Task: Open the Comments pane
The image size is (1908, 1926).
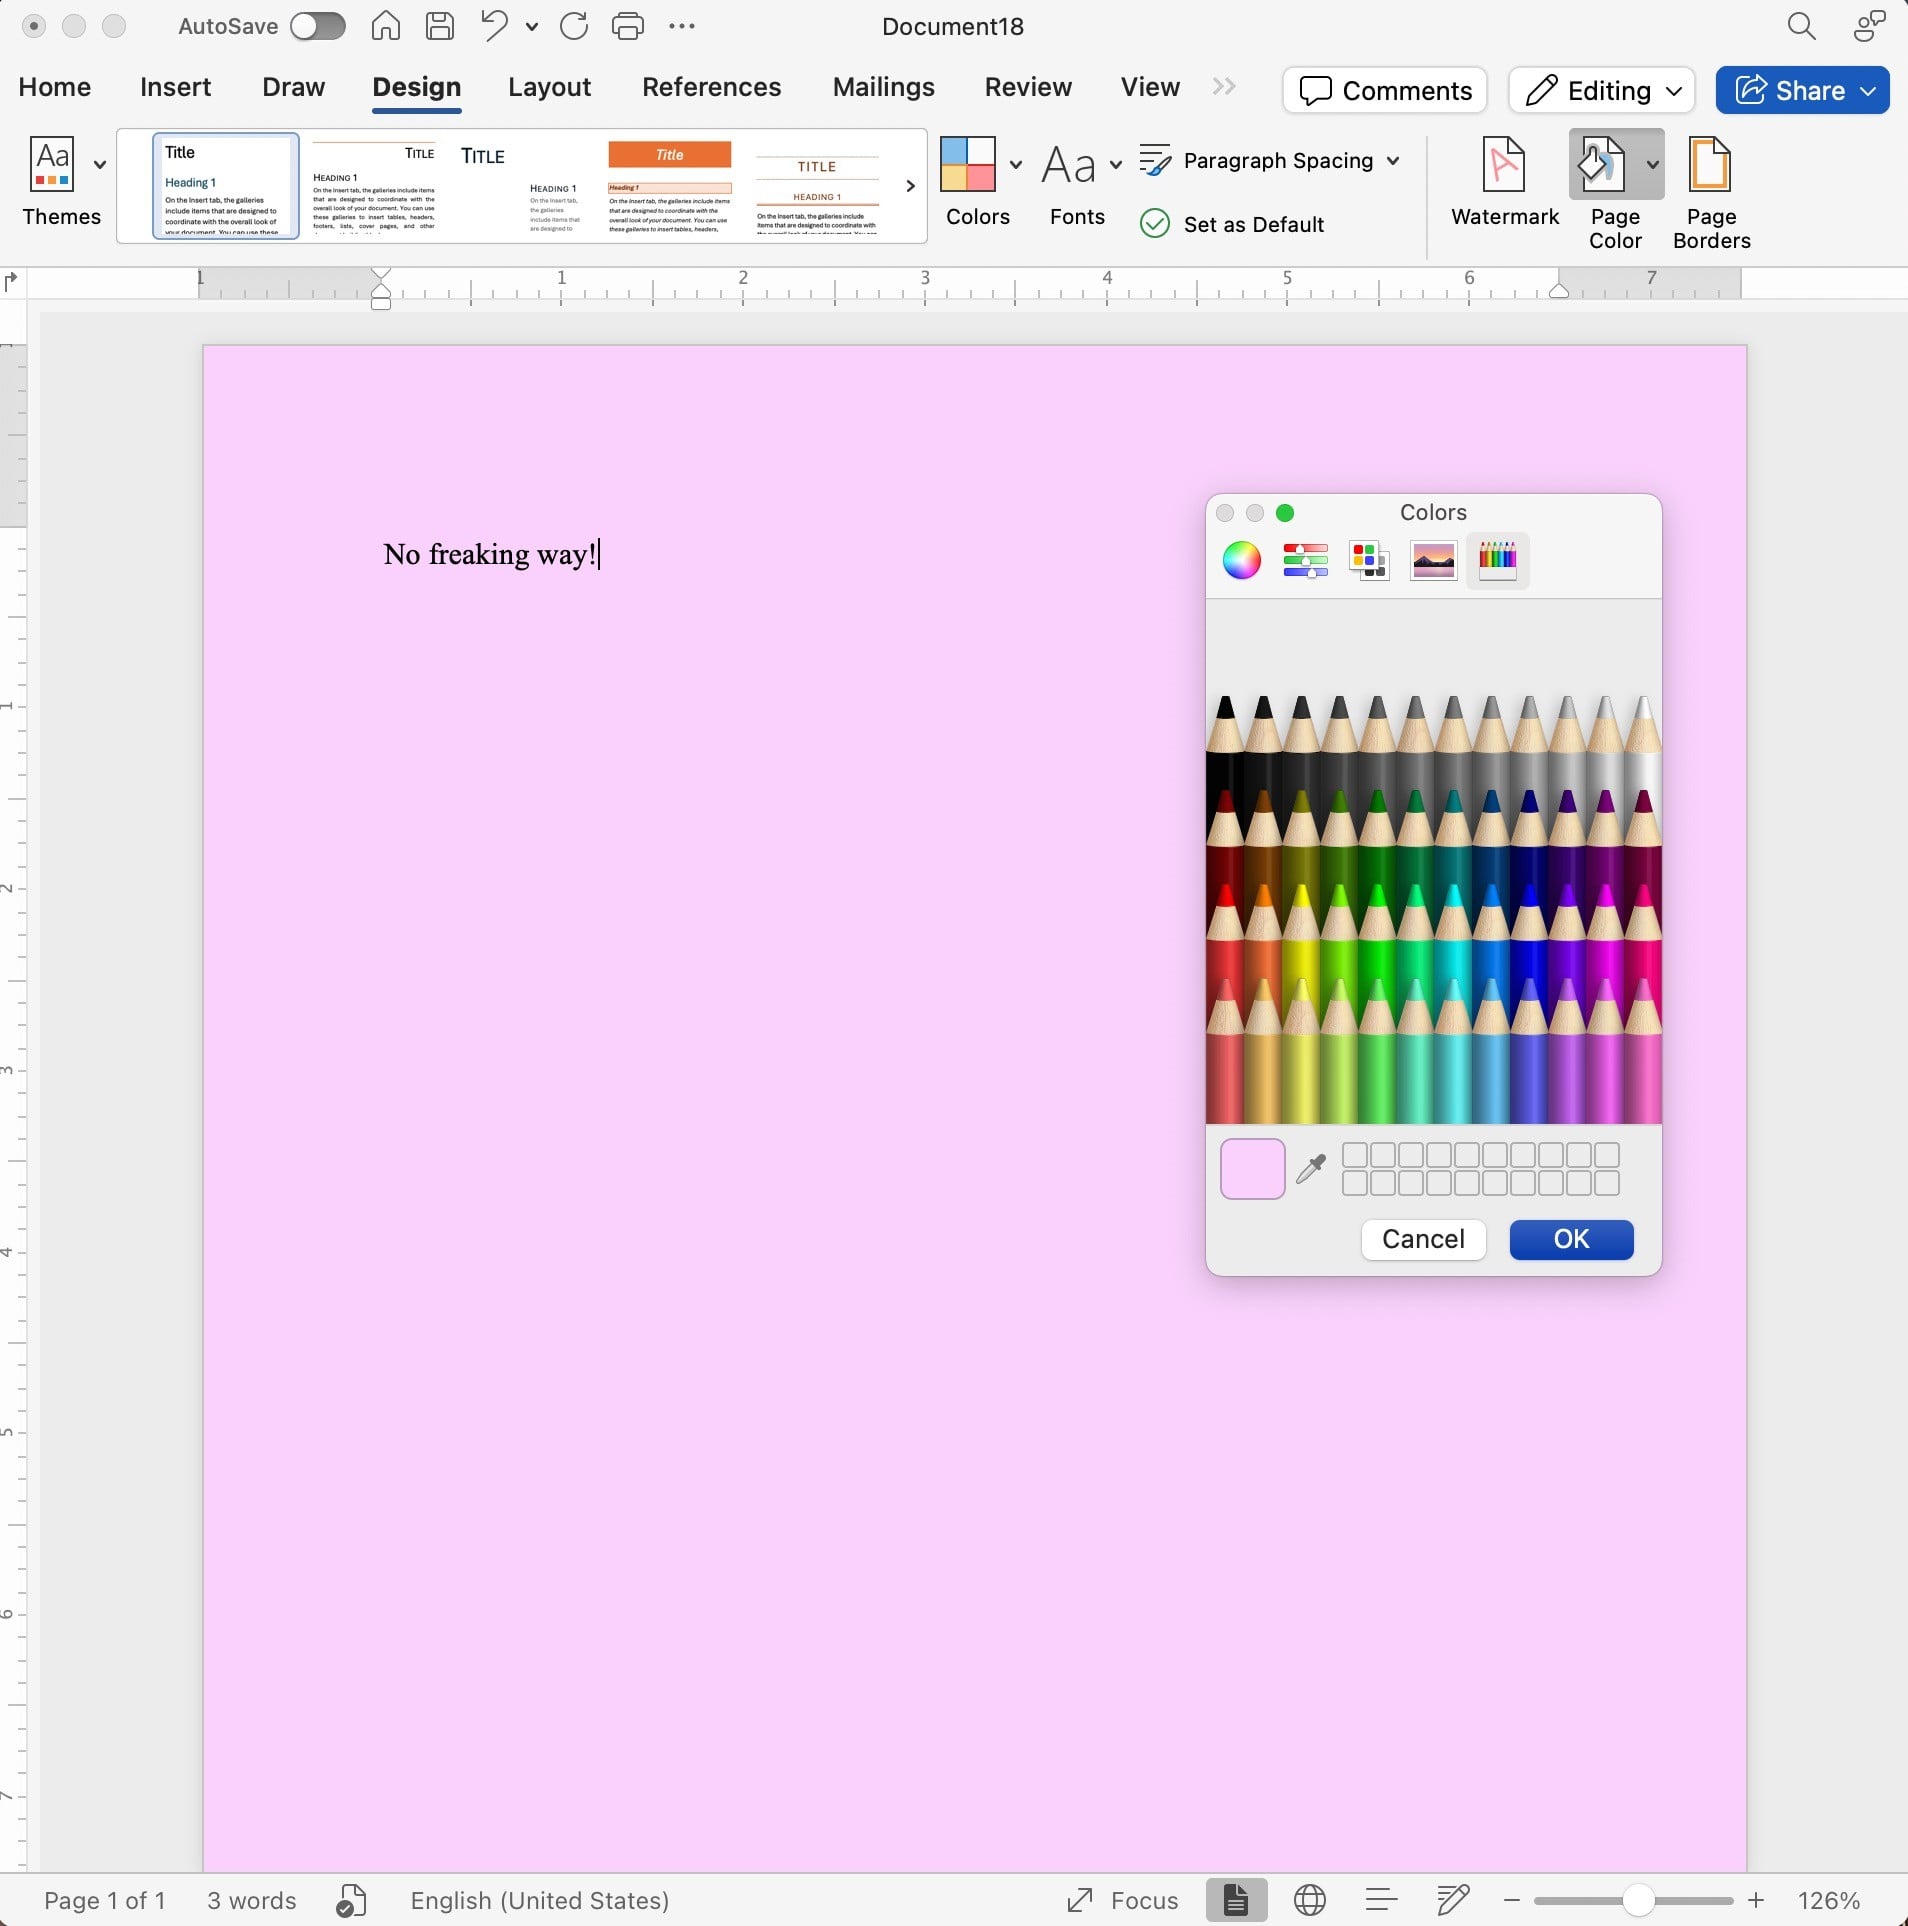Action: 1385,91
